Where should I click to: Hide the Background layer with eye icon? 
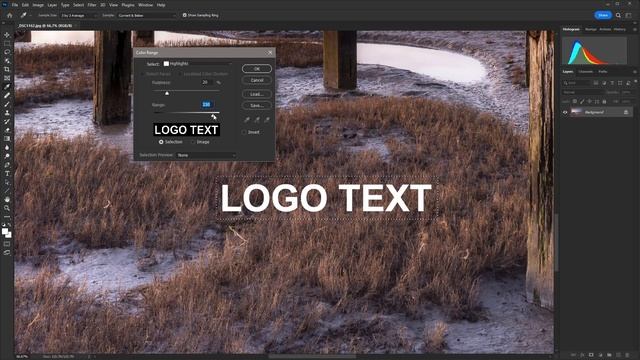point(565,112)
